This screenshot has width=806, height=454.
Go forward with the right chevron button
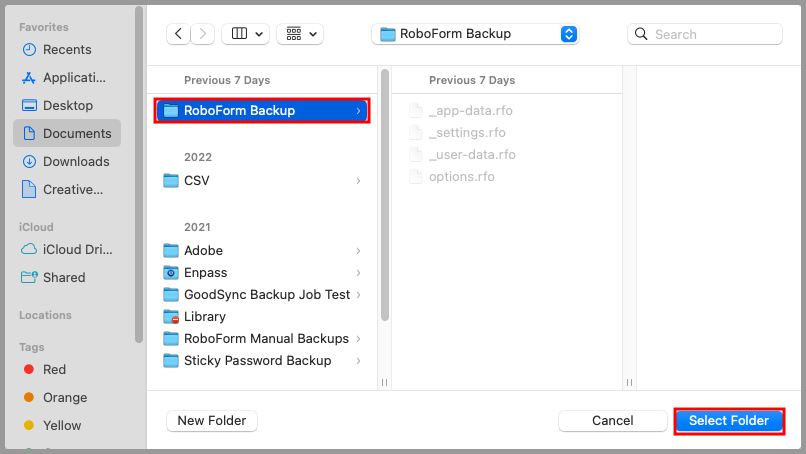(x=203, y=34)
